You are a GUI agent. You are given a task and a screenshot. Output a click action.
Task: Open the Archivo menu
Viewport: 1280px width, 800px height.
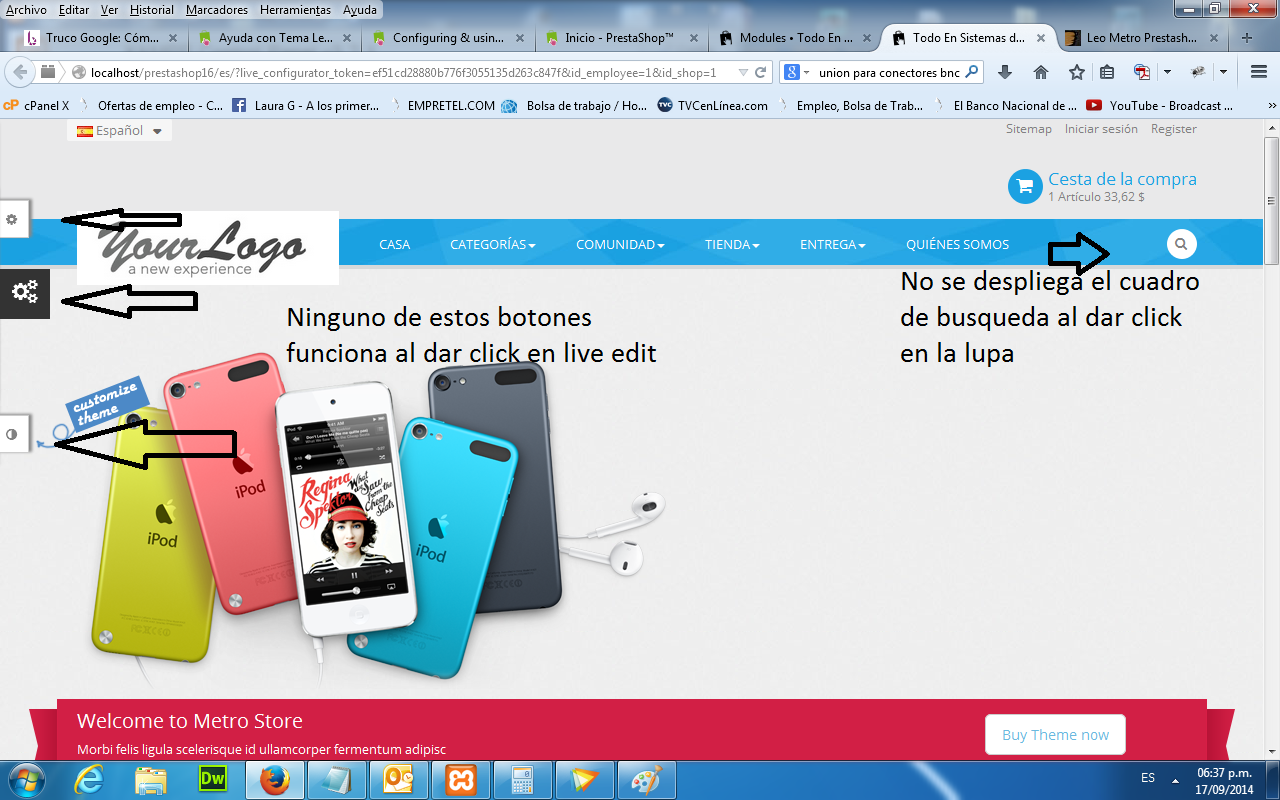tap(26, 10)
